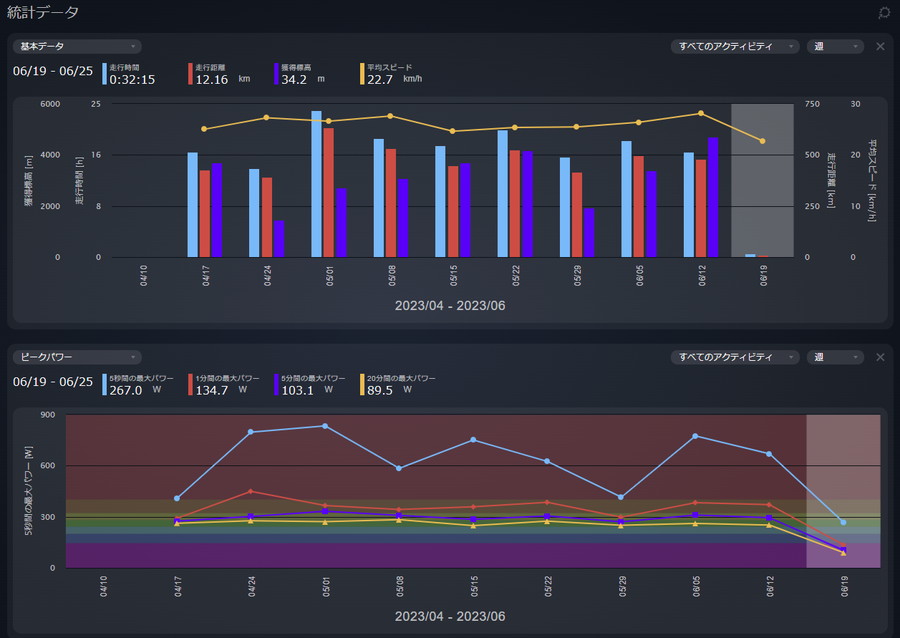Screen dimensions: 900x638
Task: Expand すべてのアクティビティ filter in ピークパワー panel
Action: click(x=736, y=357)
